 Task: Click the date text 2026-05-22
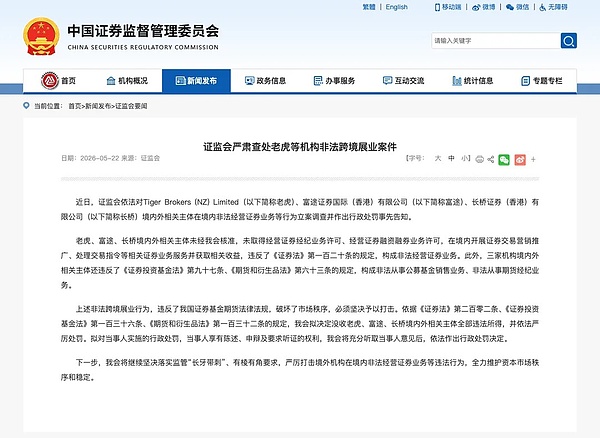pos(99,158)
